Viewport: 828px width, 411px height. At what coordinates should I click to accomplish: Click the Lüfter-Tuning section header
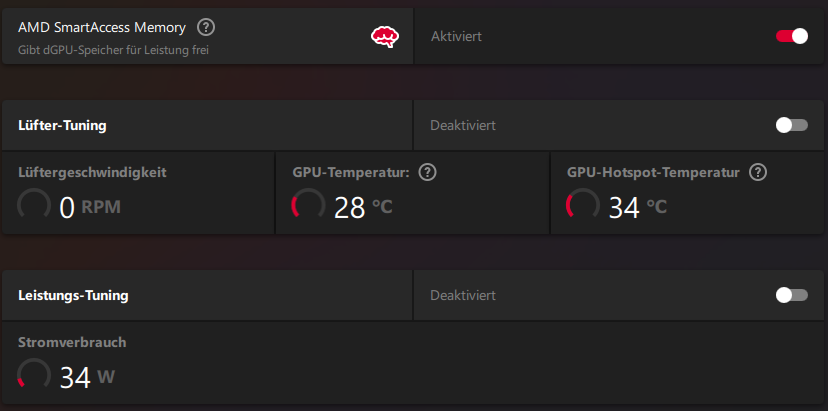click(x=63, y=126)
